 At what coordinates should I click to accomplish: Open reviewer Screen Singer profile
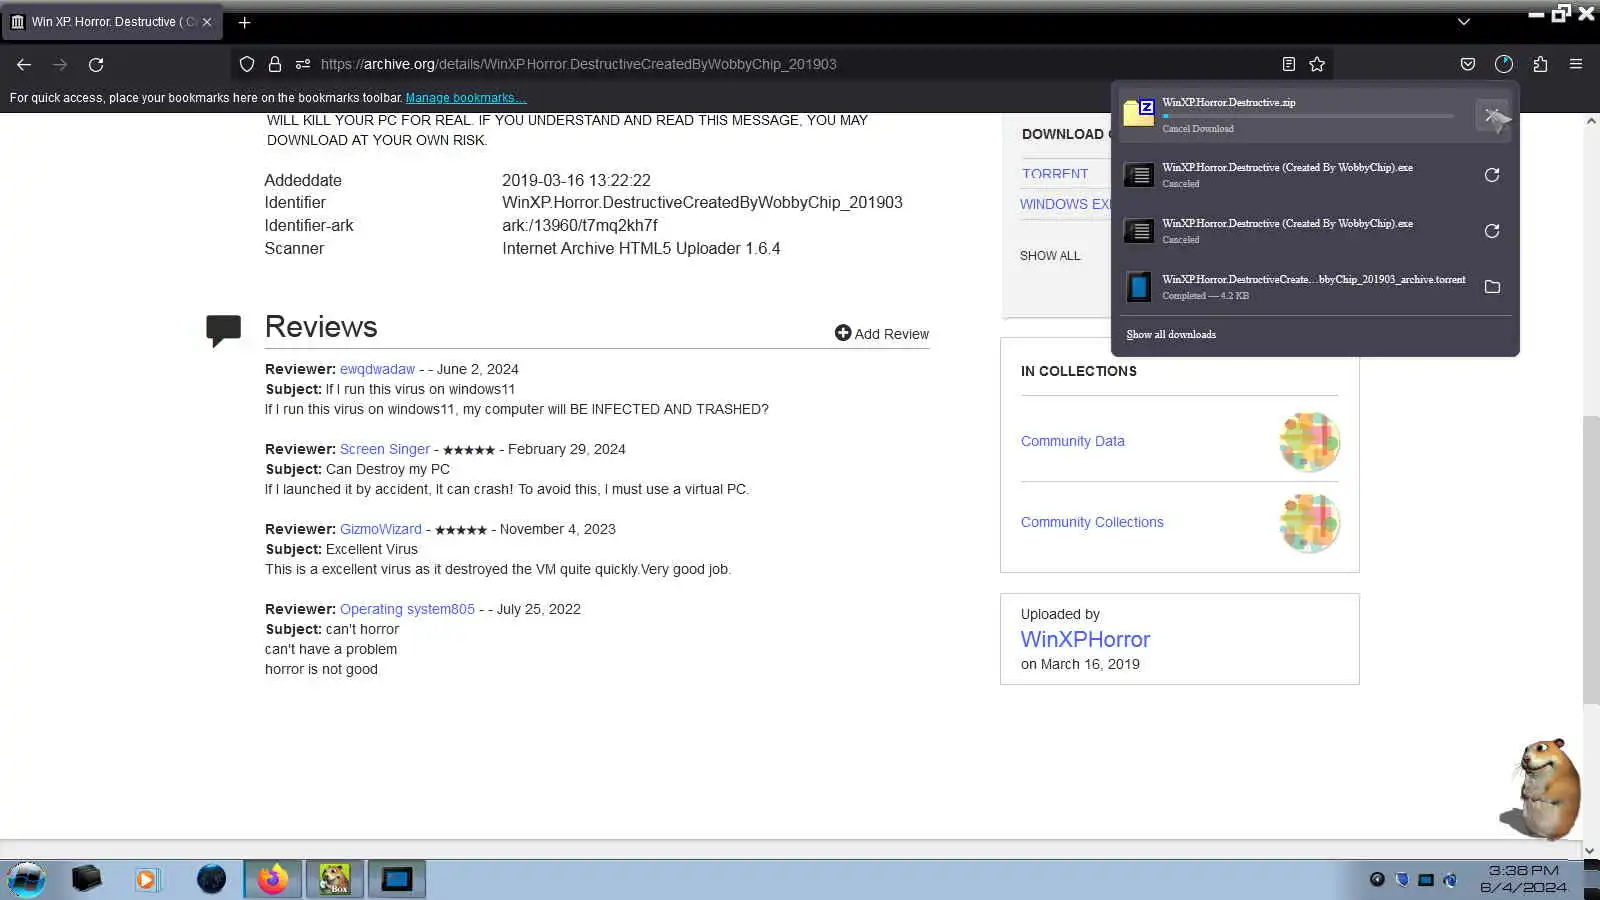click(385, 449)
